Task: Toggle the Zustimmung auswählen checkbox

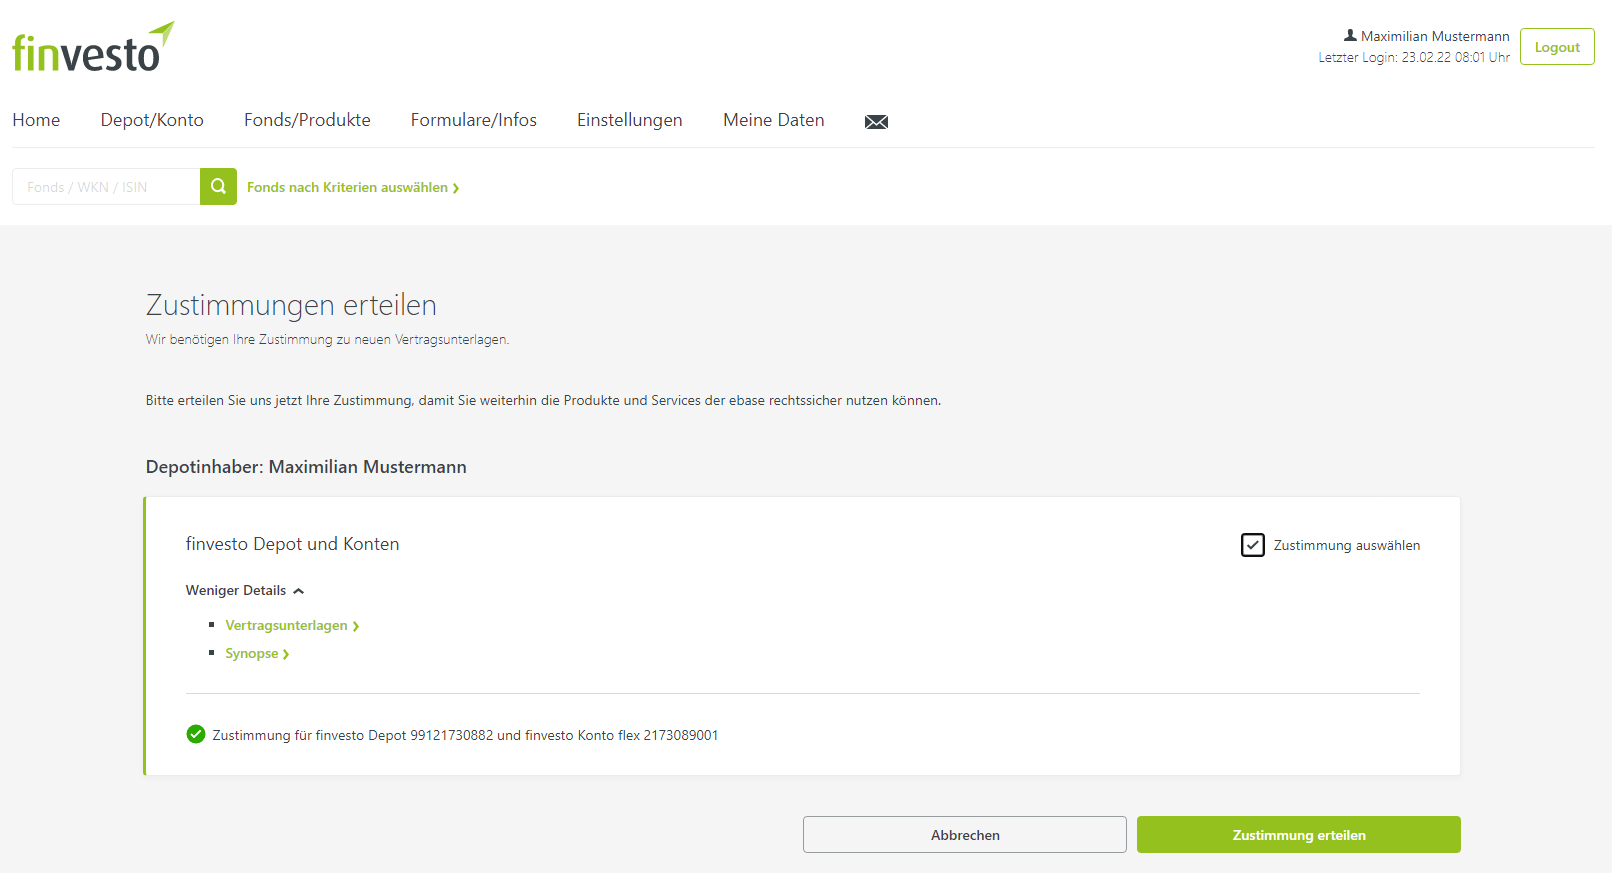Action: [1253, 545]
